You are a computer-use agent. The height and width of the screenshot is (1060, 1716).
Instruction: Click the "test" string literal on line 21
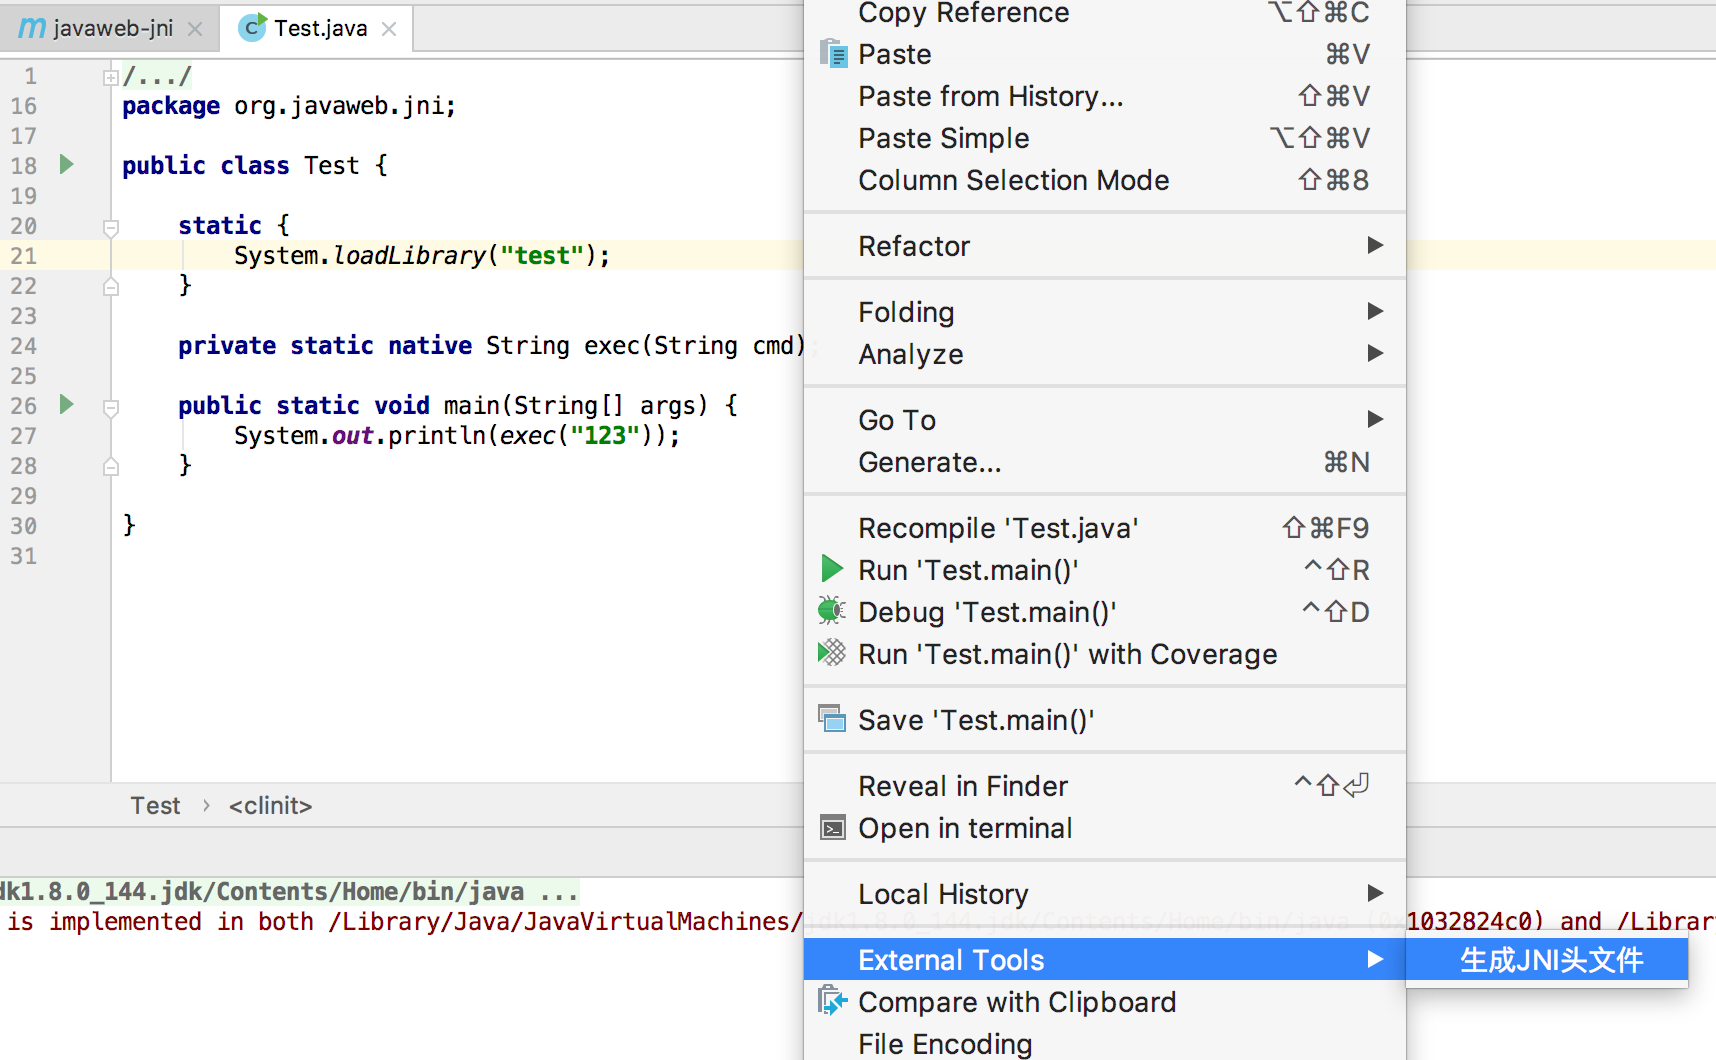click(542, 256)
